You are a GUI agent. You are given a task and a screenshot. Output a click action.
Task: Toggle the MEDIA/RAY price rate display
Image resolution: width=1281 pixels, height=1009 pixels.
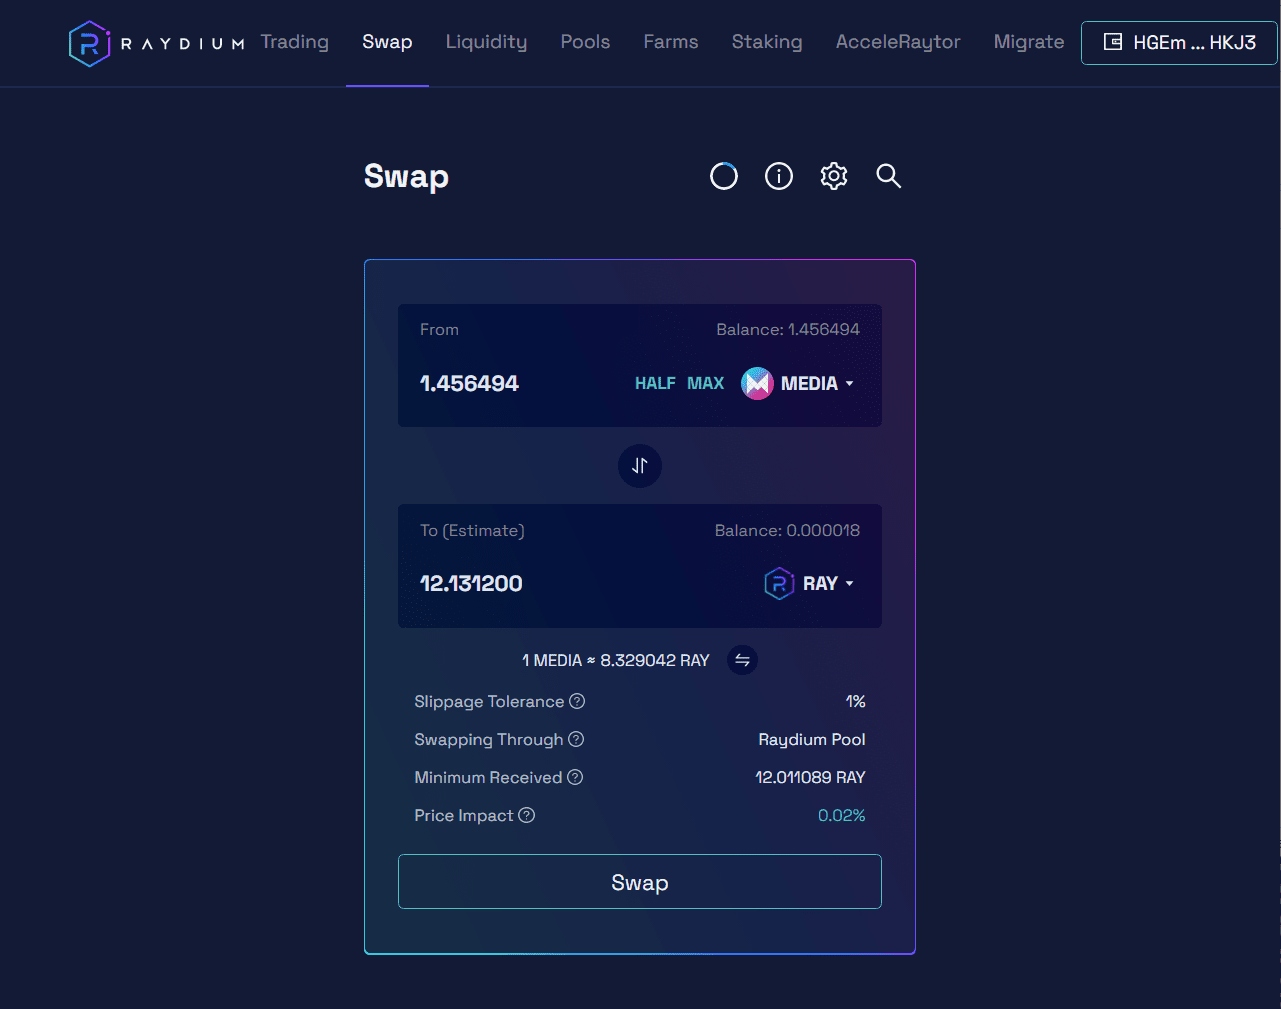click(742, 660)
